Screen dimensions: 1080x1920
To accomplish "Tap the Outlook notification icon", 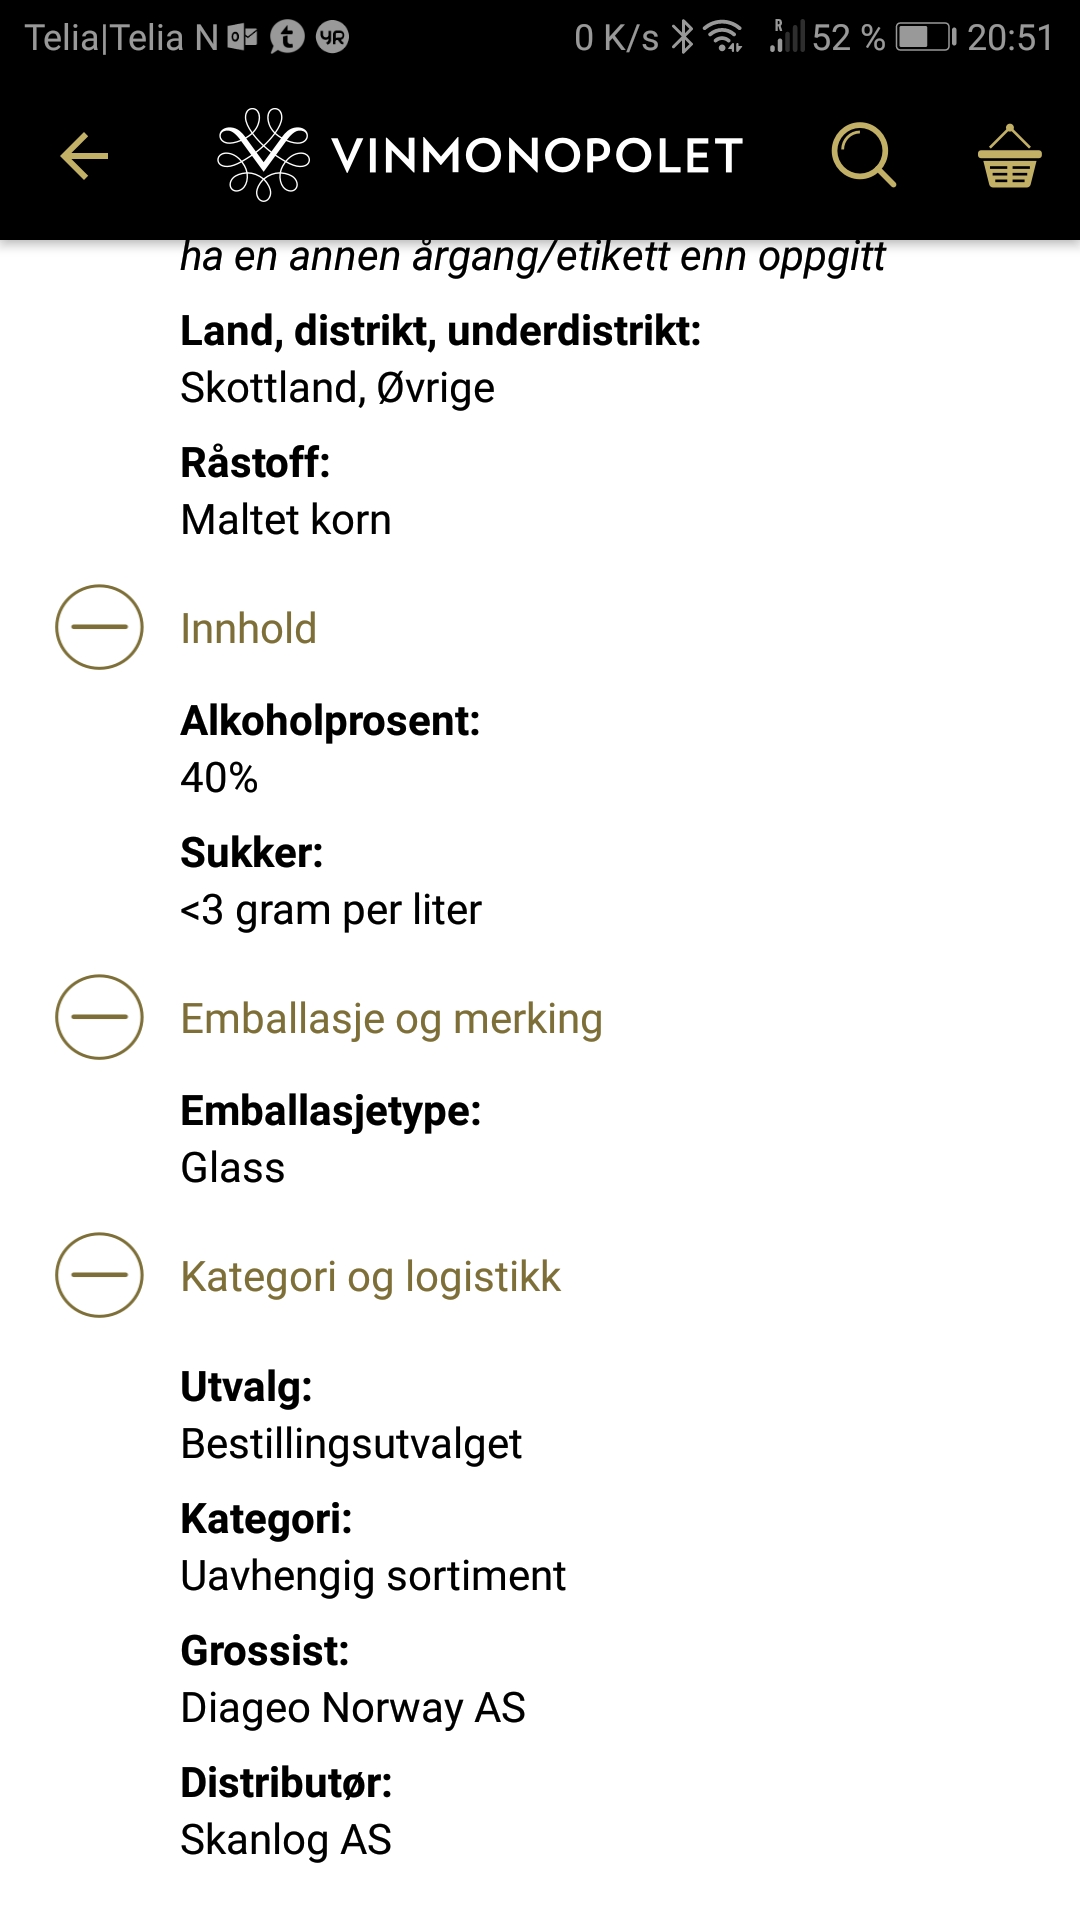I will pos(242,38).
